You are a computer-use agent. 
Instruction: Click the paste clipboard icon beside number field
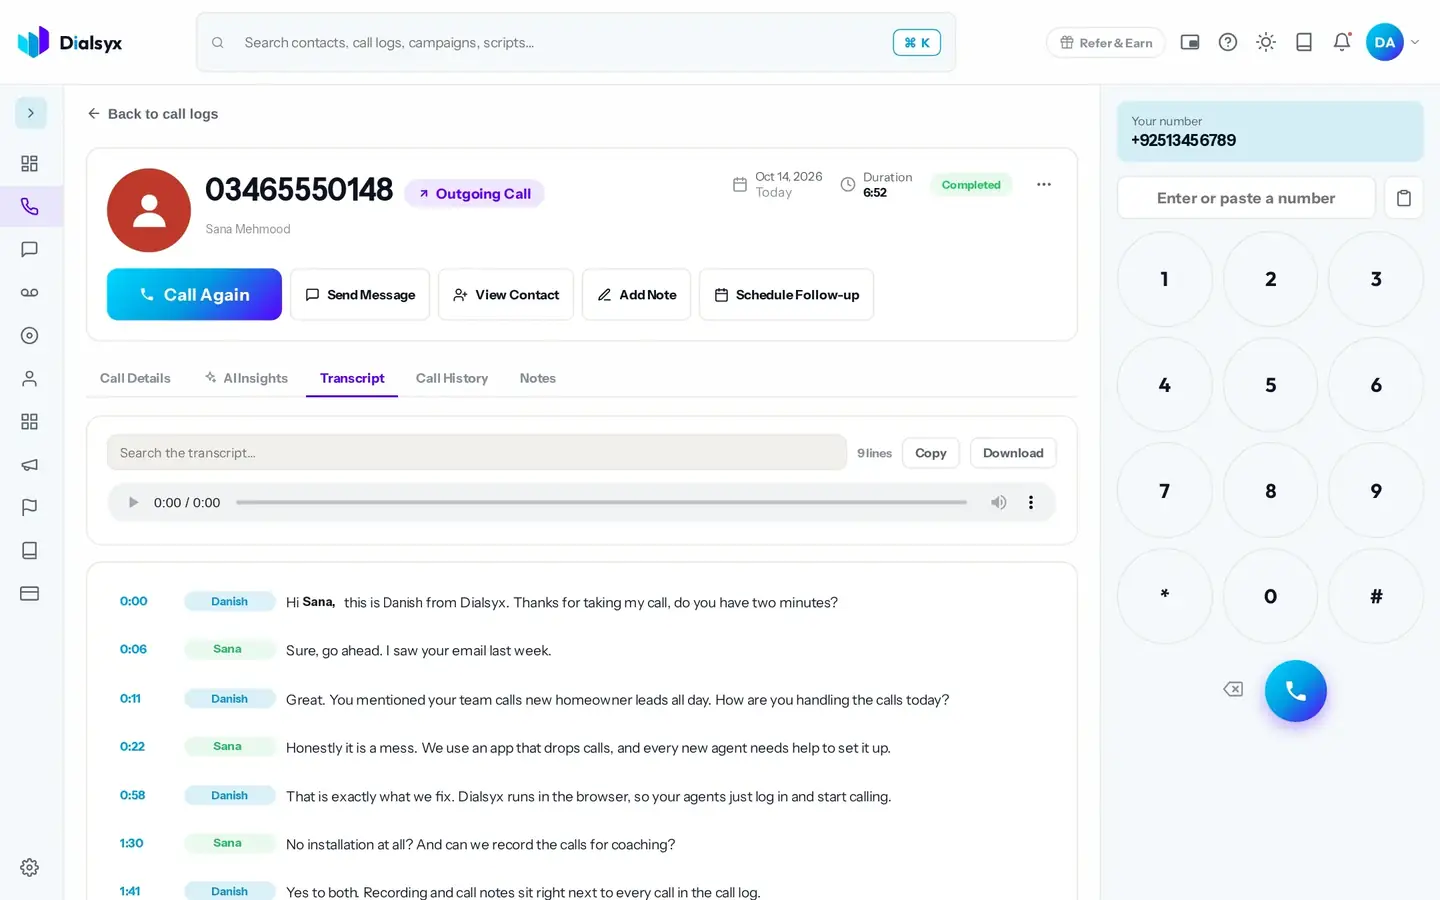coord(1404,198)
